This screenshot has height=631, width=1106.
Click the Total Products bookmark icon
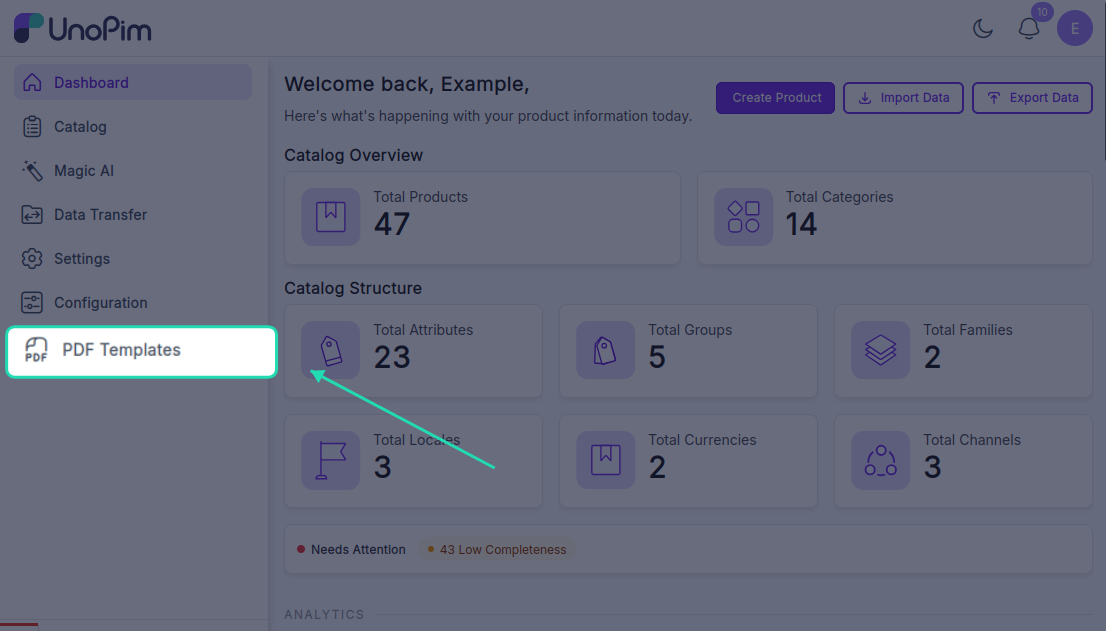[x=331, y=217]
